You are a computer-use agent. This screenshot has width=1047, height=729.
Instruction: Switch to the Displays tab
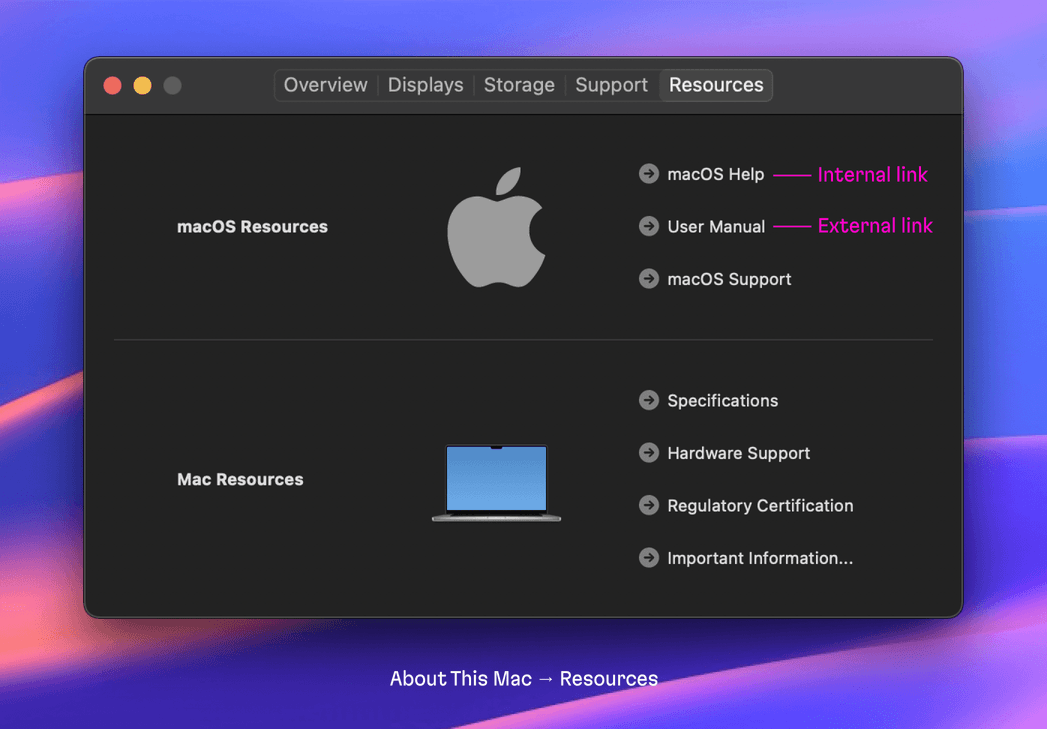click(x=425, y=85)
